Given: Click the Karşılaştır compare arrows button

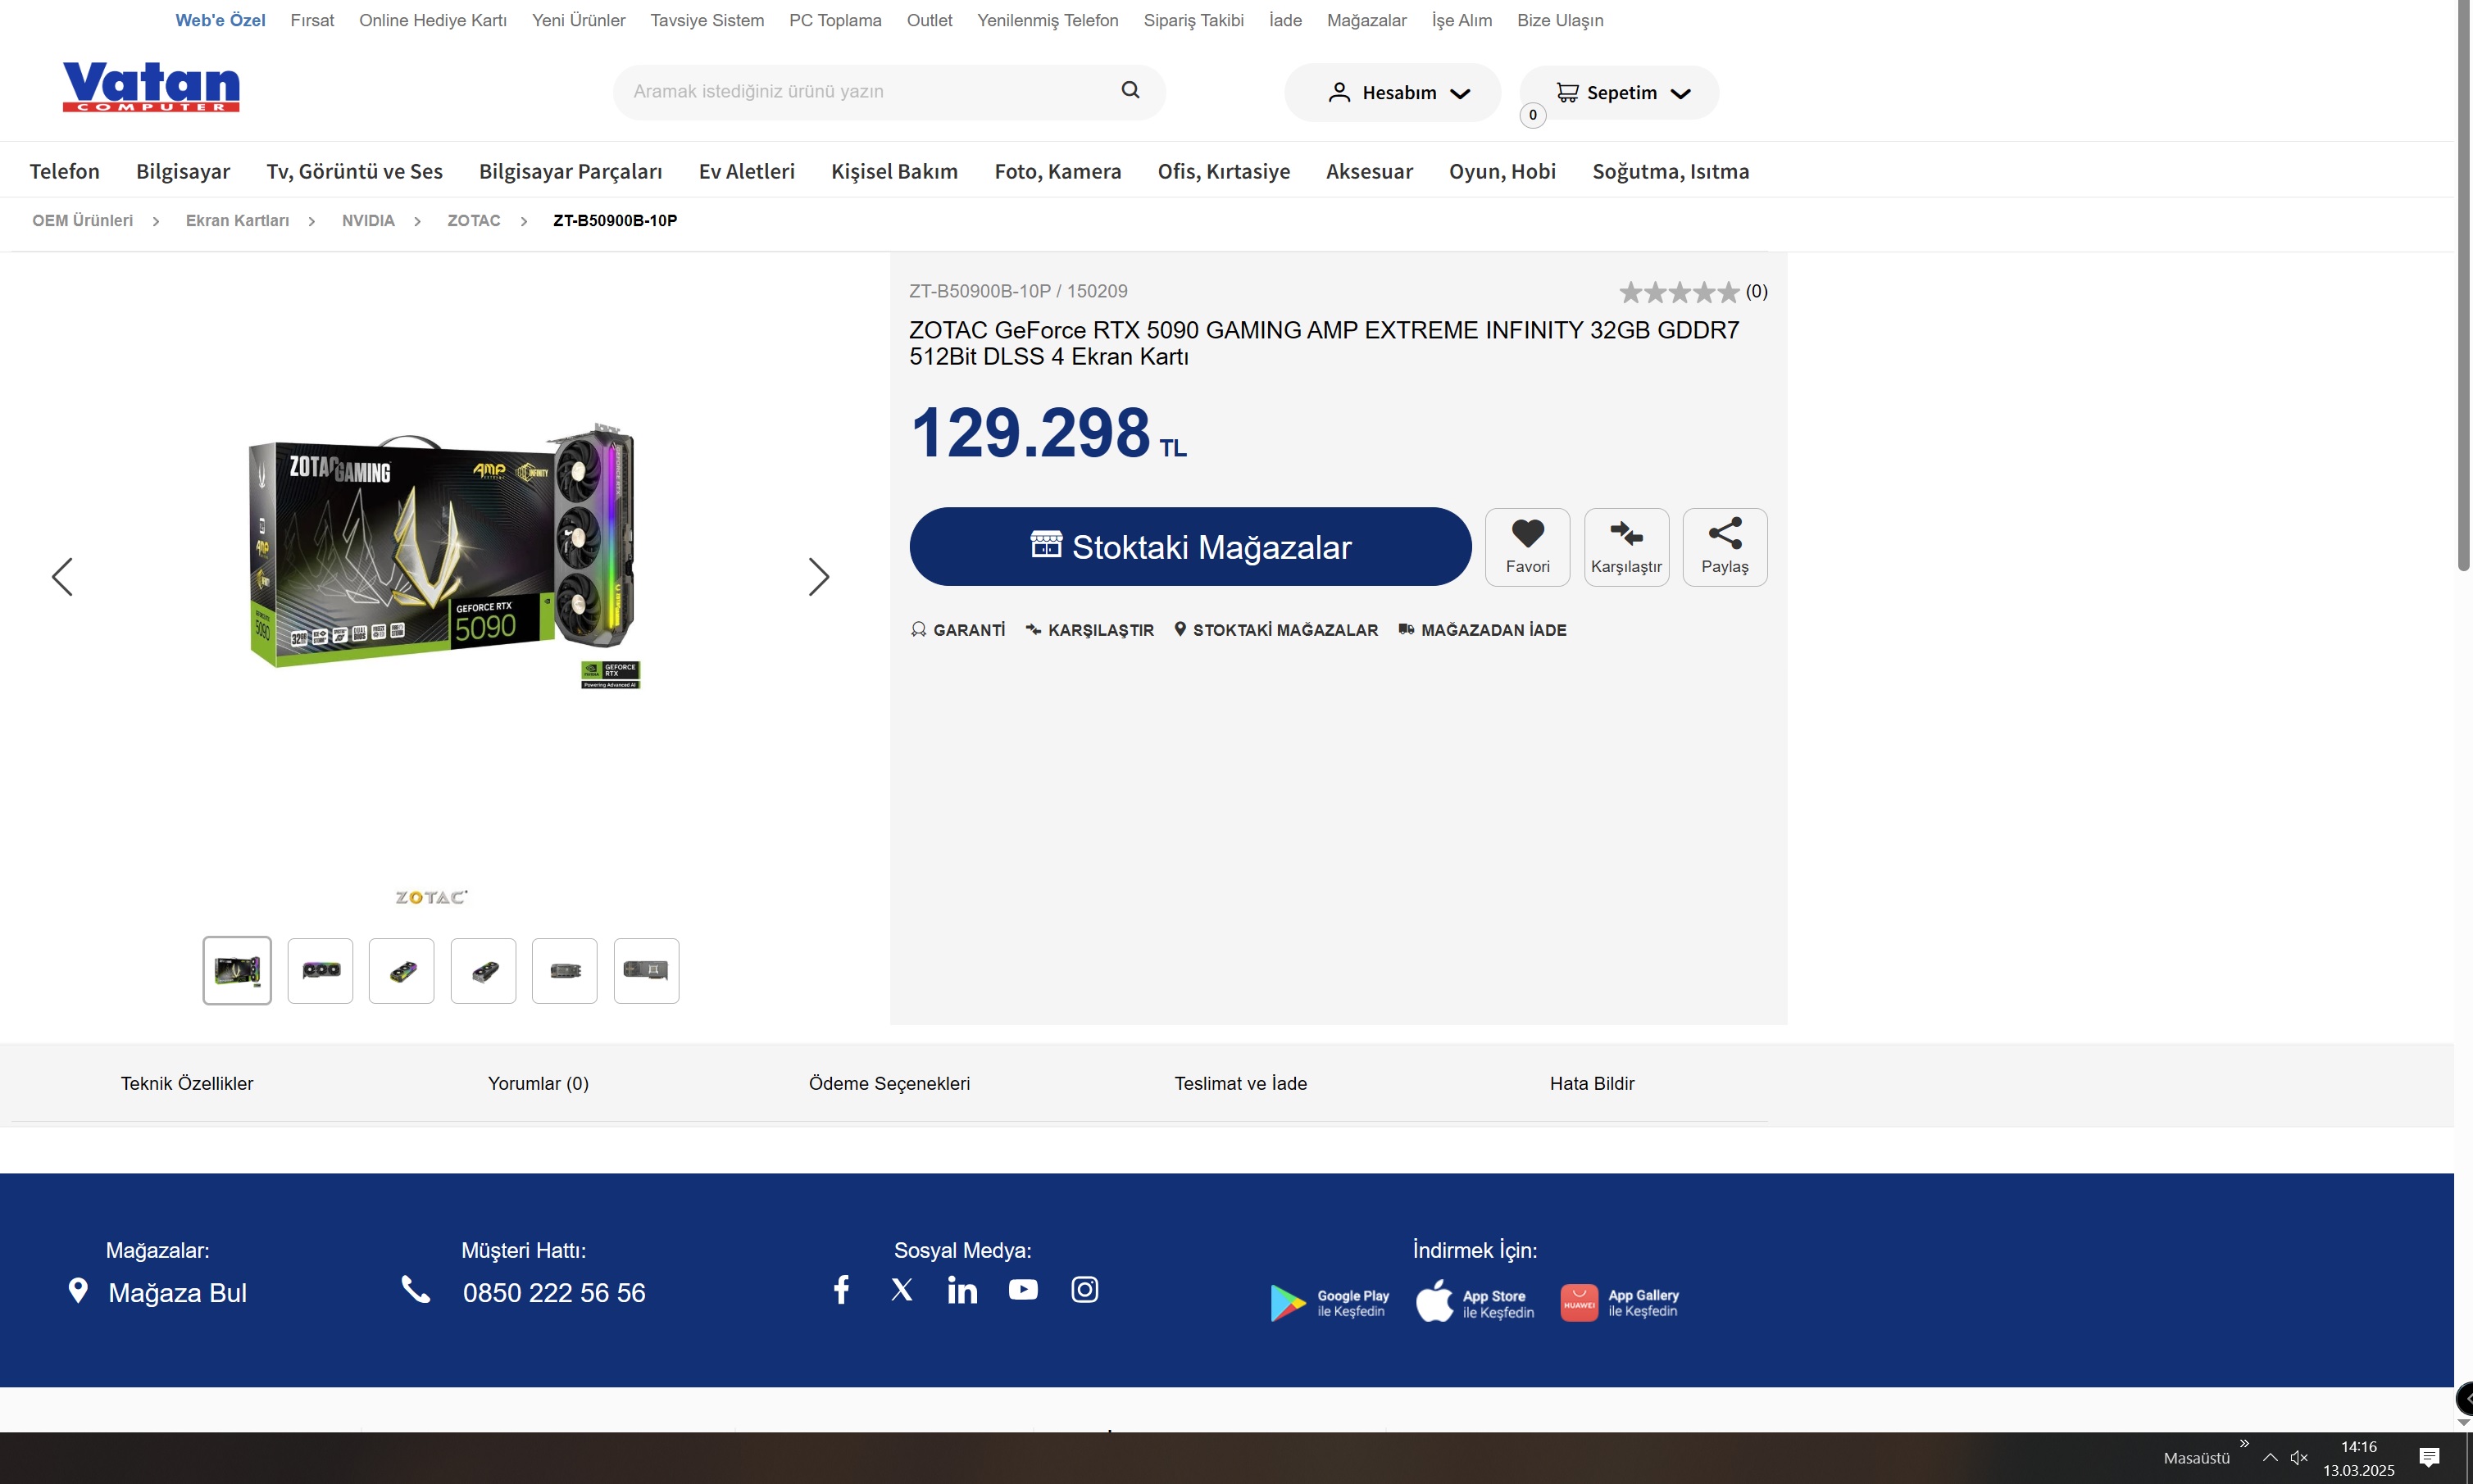Looking at the screenshot, I should click(1626, 546).
